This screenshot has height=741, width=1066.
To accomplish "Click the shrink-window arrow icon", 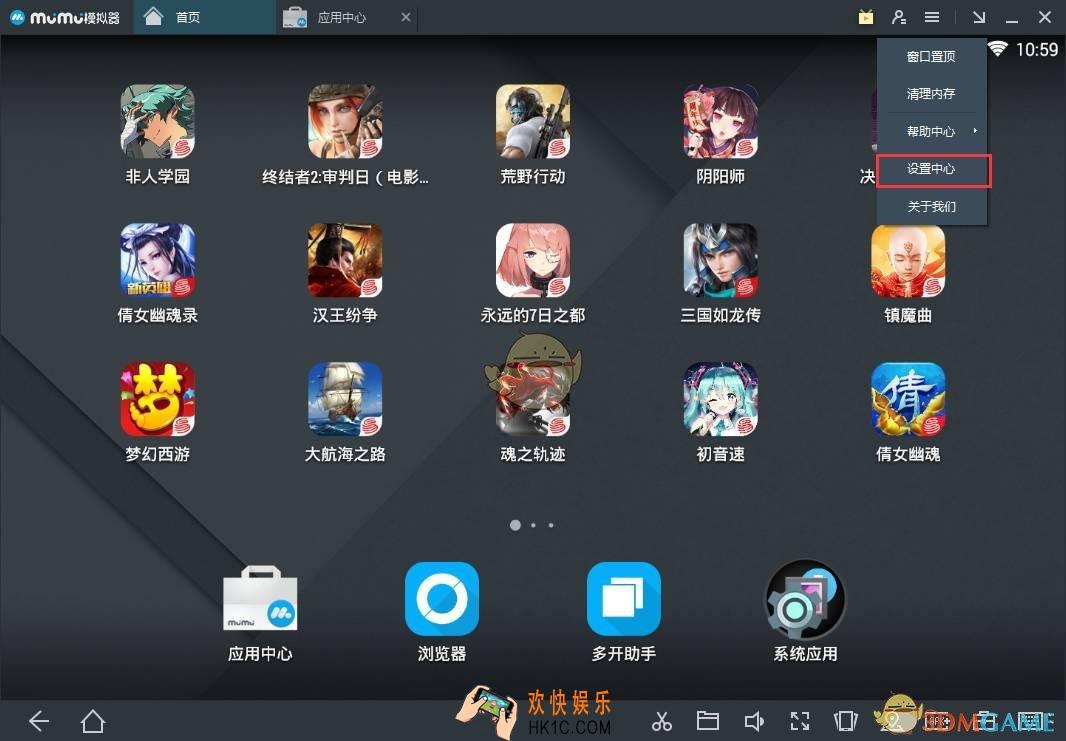I will (979, 17).
